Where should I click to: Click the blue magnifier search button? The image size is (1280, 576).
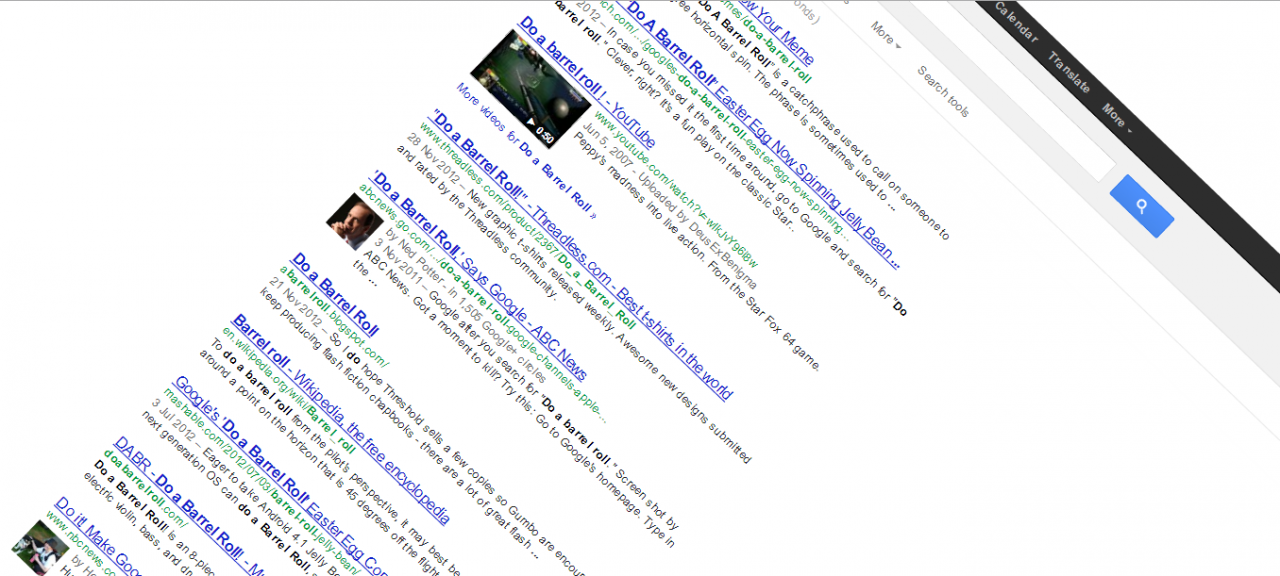(x=1142, y=206)
